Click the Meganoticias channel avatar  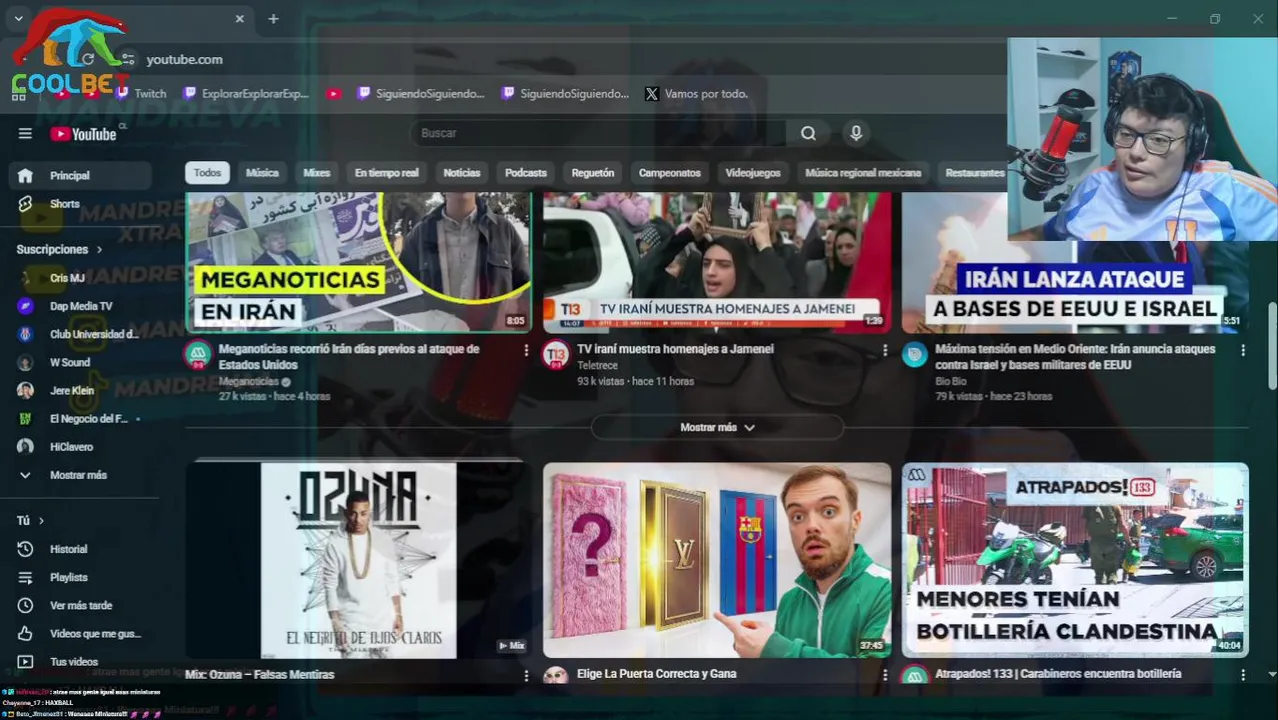(x=198, y=355)
